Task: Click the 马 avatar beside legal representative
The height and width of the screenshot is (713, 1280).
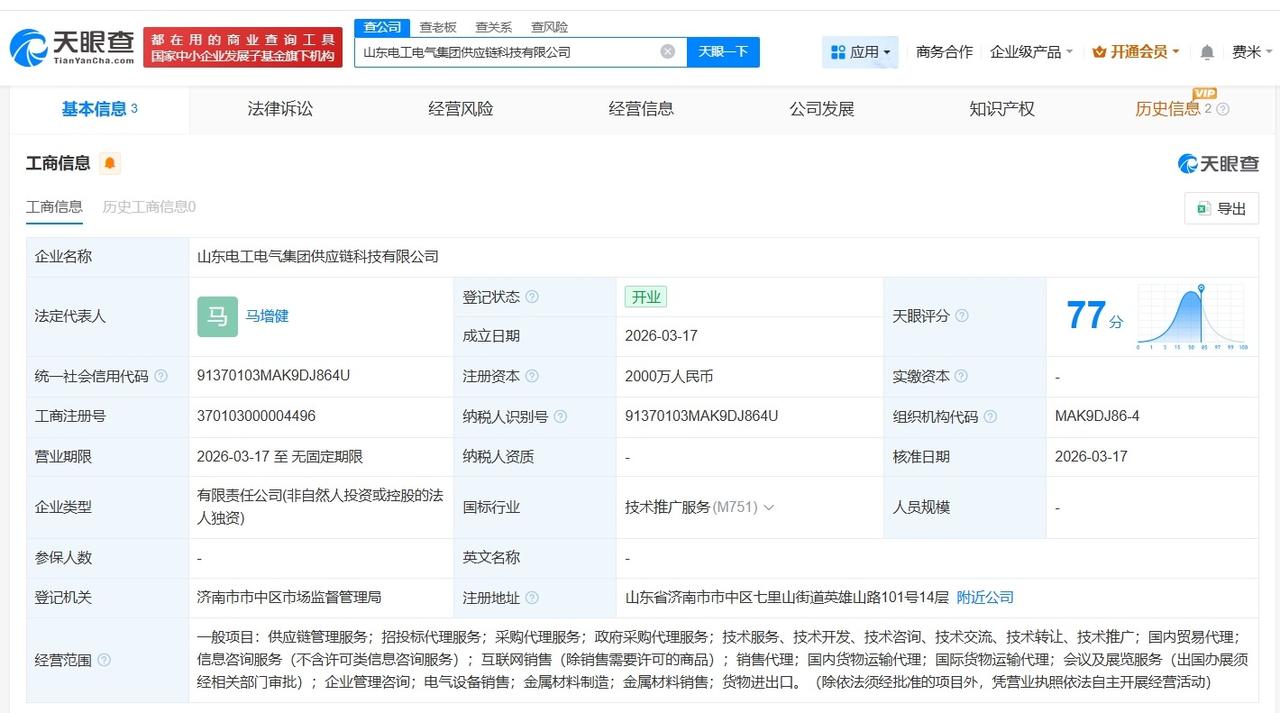Action: (x=217, y=316)
